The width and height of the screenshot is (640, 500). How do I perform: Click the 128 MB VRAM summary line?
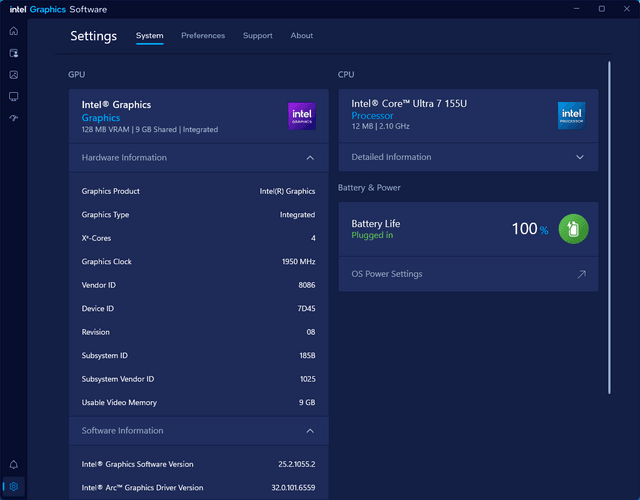(150, 129)
